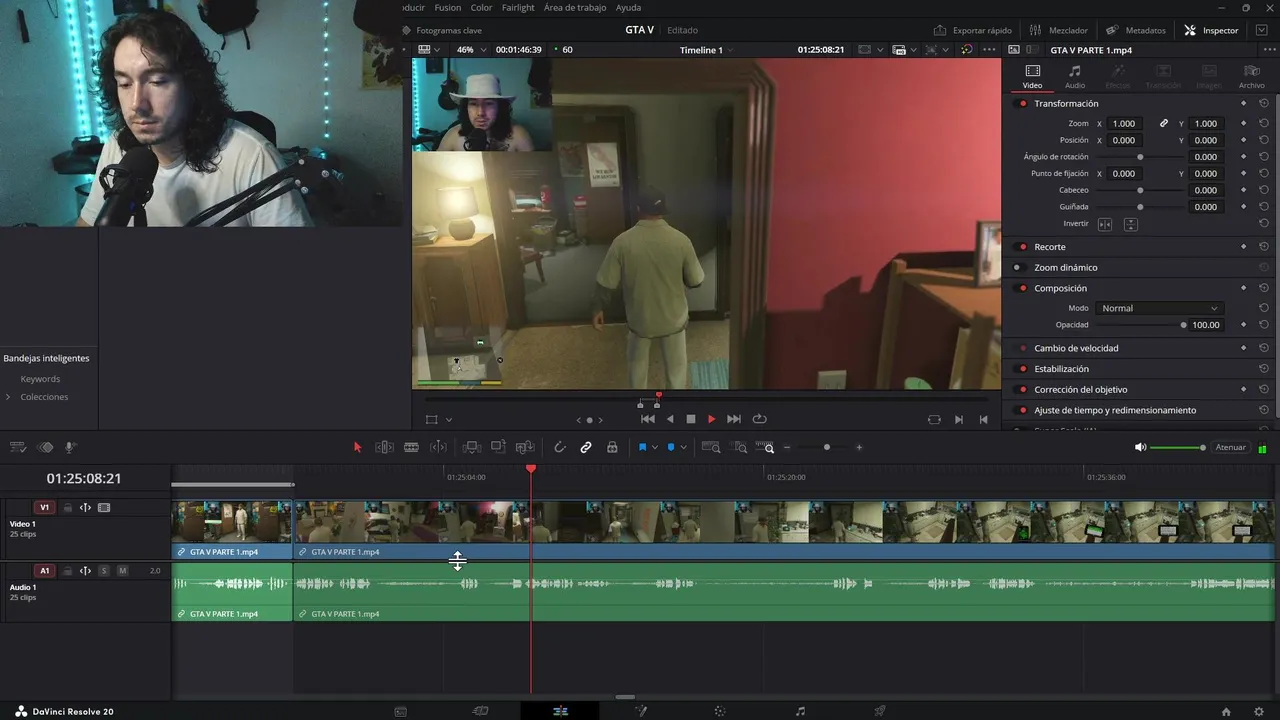This screenshot has width=1280, height=720.
Task: Expand the Cambio de velocidad section
Action: tap(1076, 348)
